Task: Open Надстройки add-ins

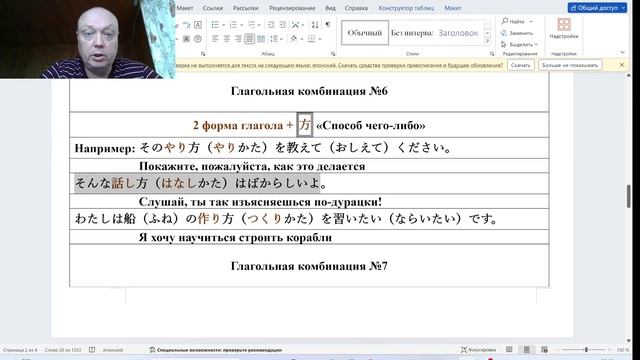Action: (x=564, y=29)
